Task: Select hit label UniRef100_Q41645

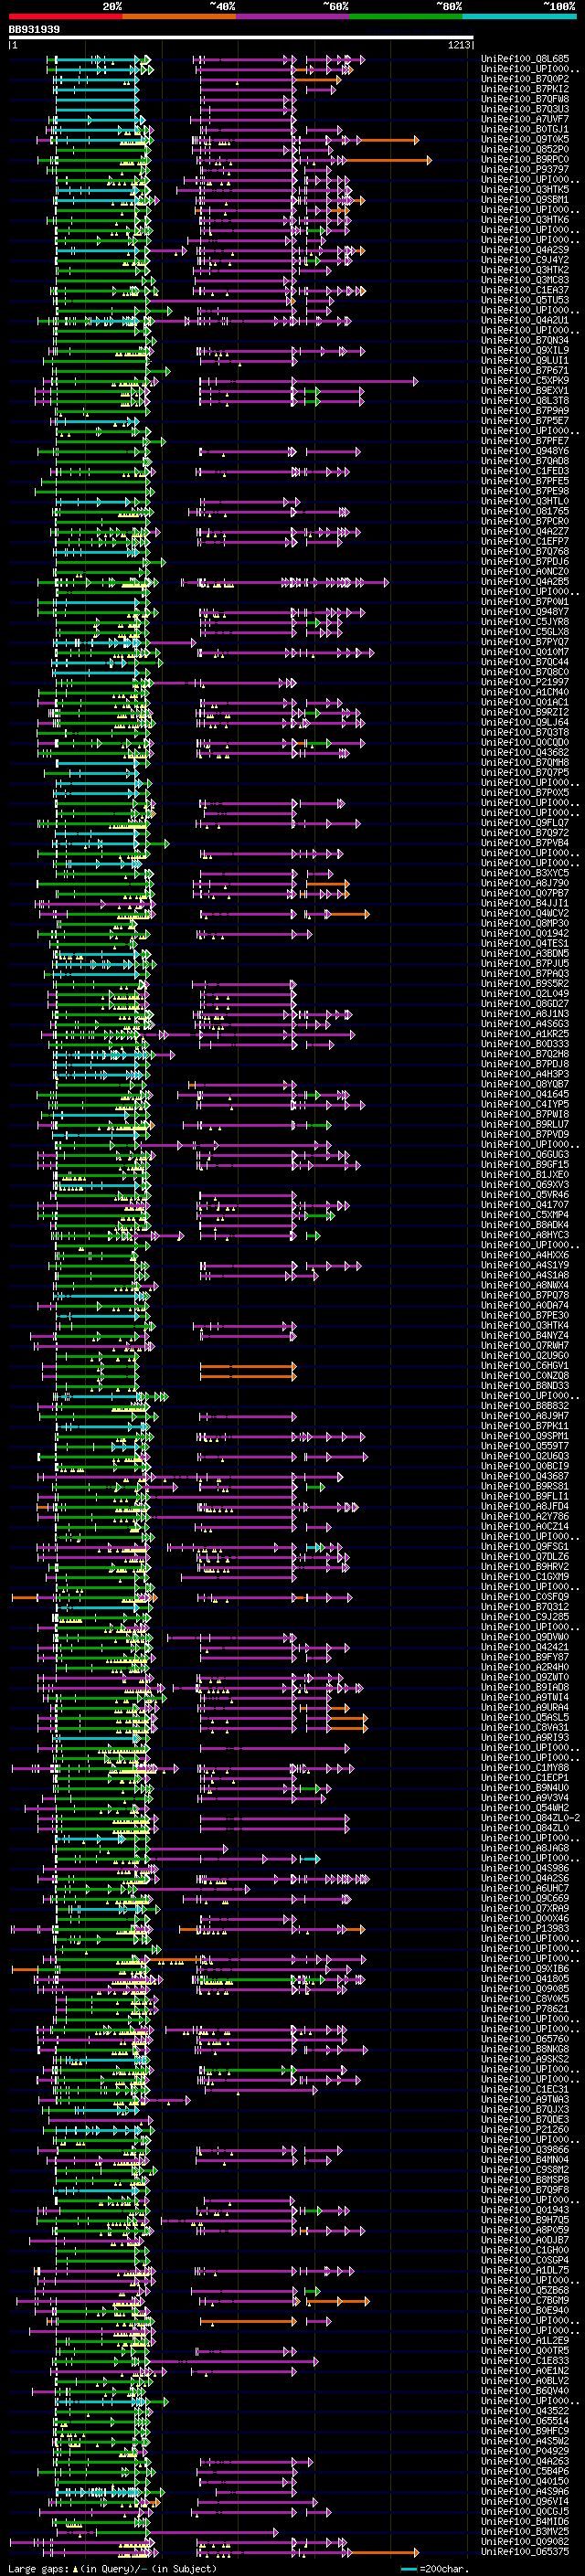Action: click(525, 1094)
